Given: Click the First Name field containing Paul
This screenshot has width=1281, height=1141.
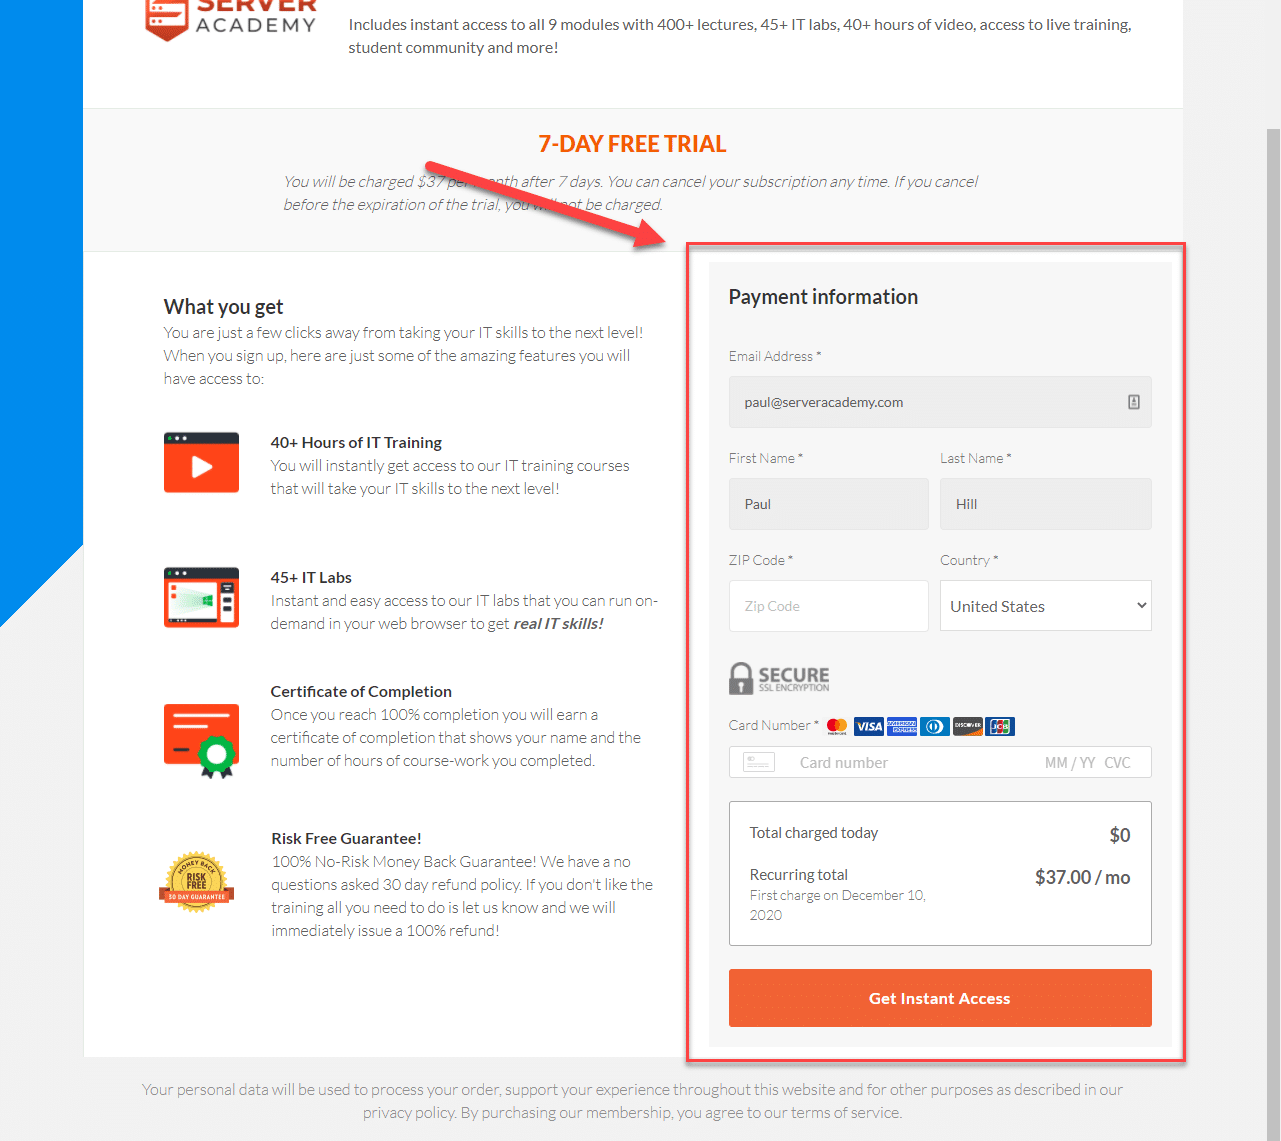Looking at the screenshot, I should 828,504.
